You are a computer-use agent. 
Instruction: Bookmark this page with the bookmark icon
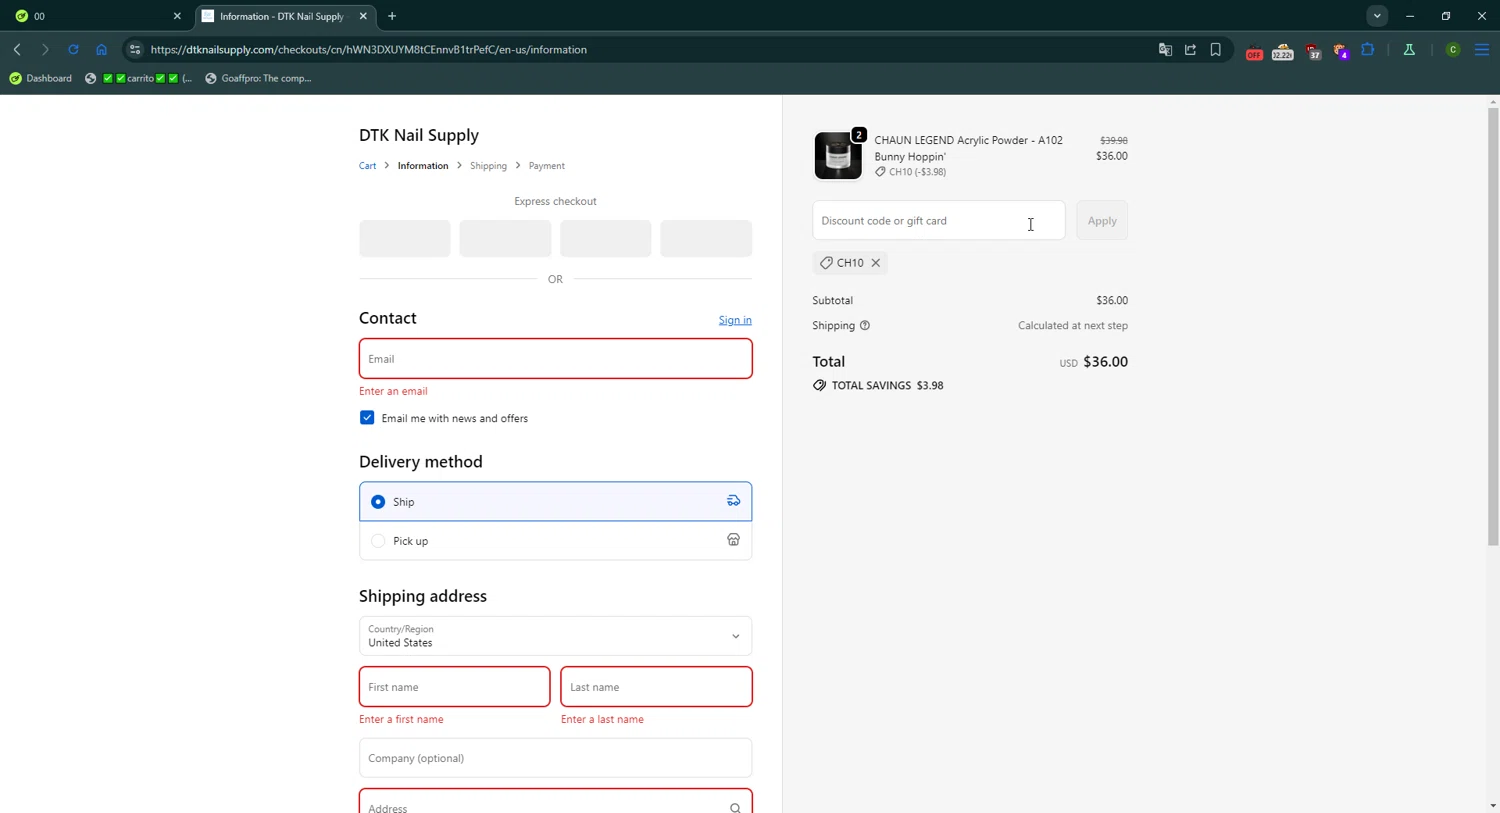pos(1216,49)
